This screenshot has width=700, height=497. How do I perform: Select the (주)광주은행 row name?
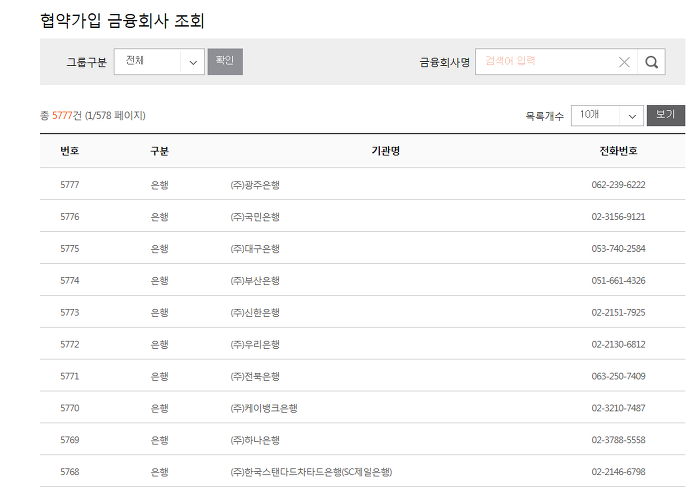click(x=255, y=185)
